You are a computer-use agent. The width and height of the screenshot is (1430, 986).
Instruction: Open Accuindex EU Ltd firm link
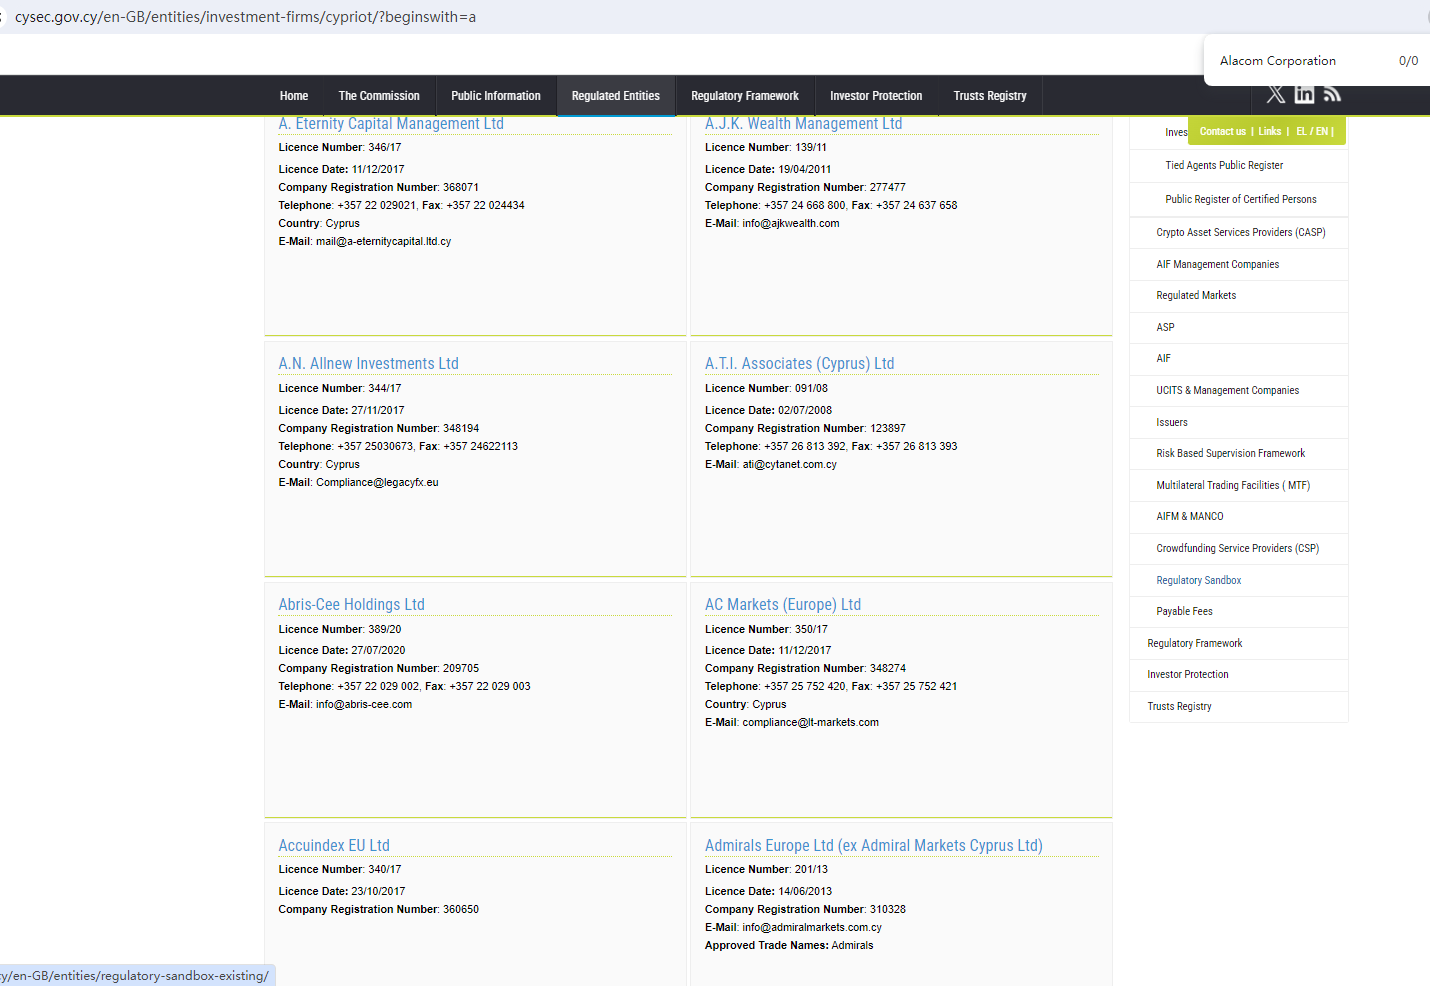[334, 845]
